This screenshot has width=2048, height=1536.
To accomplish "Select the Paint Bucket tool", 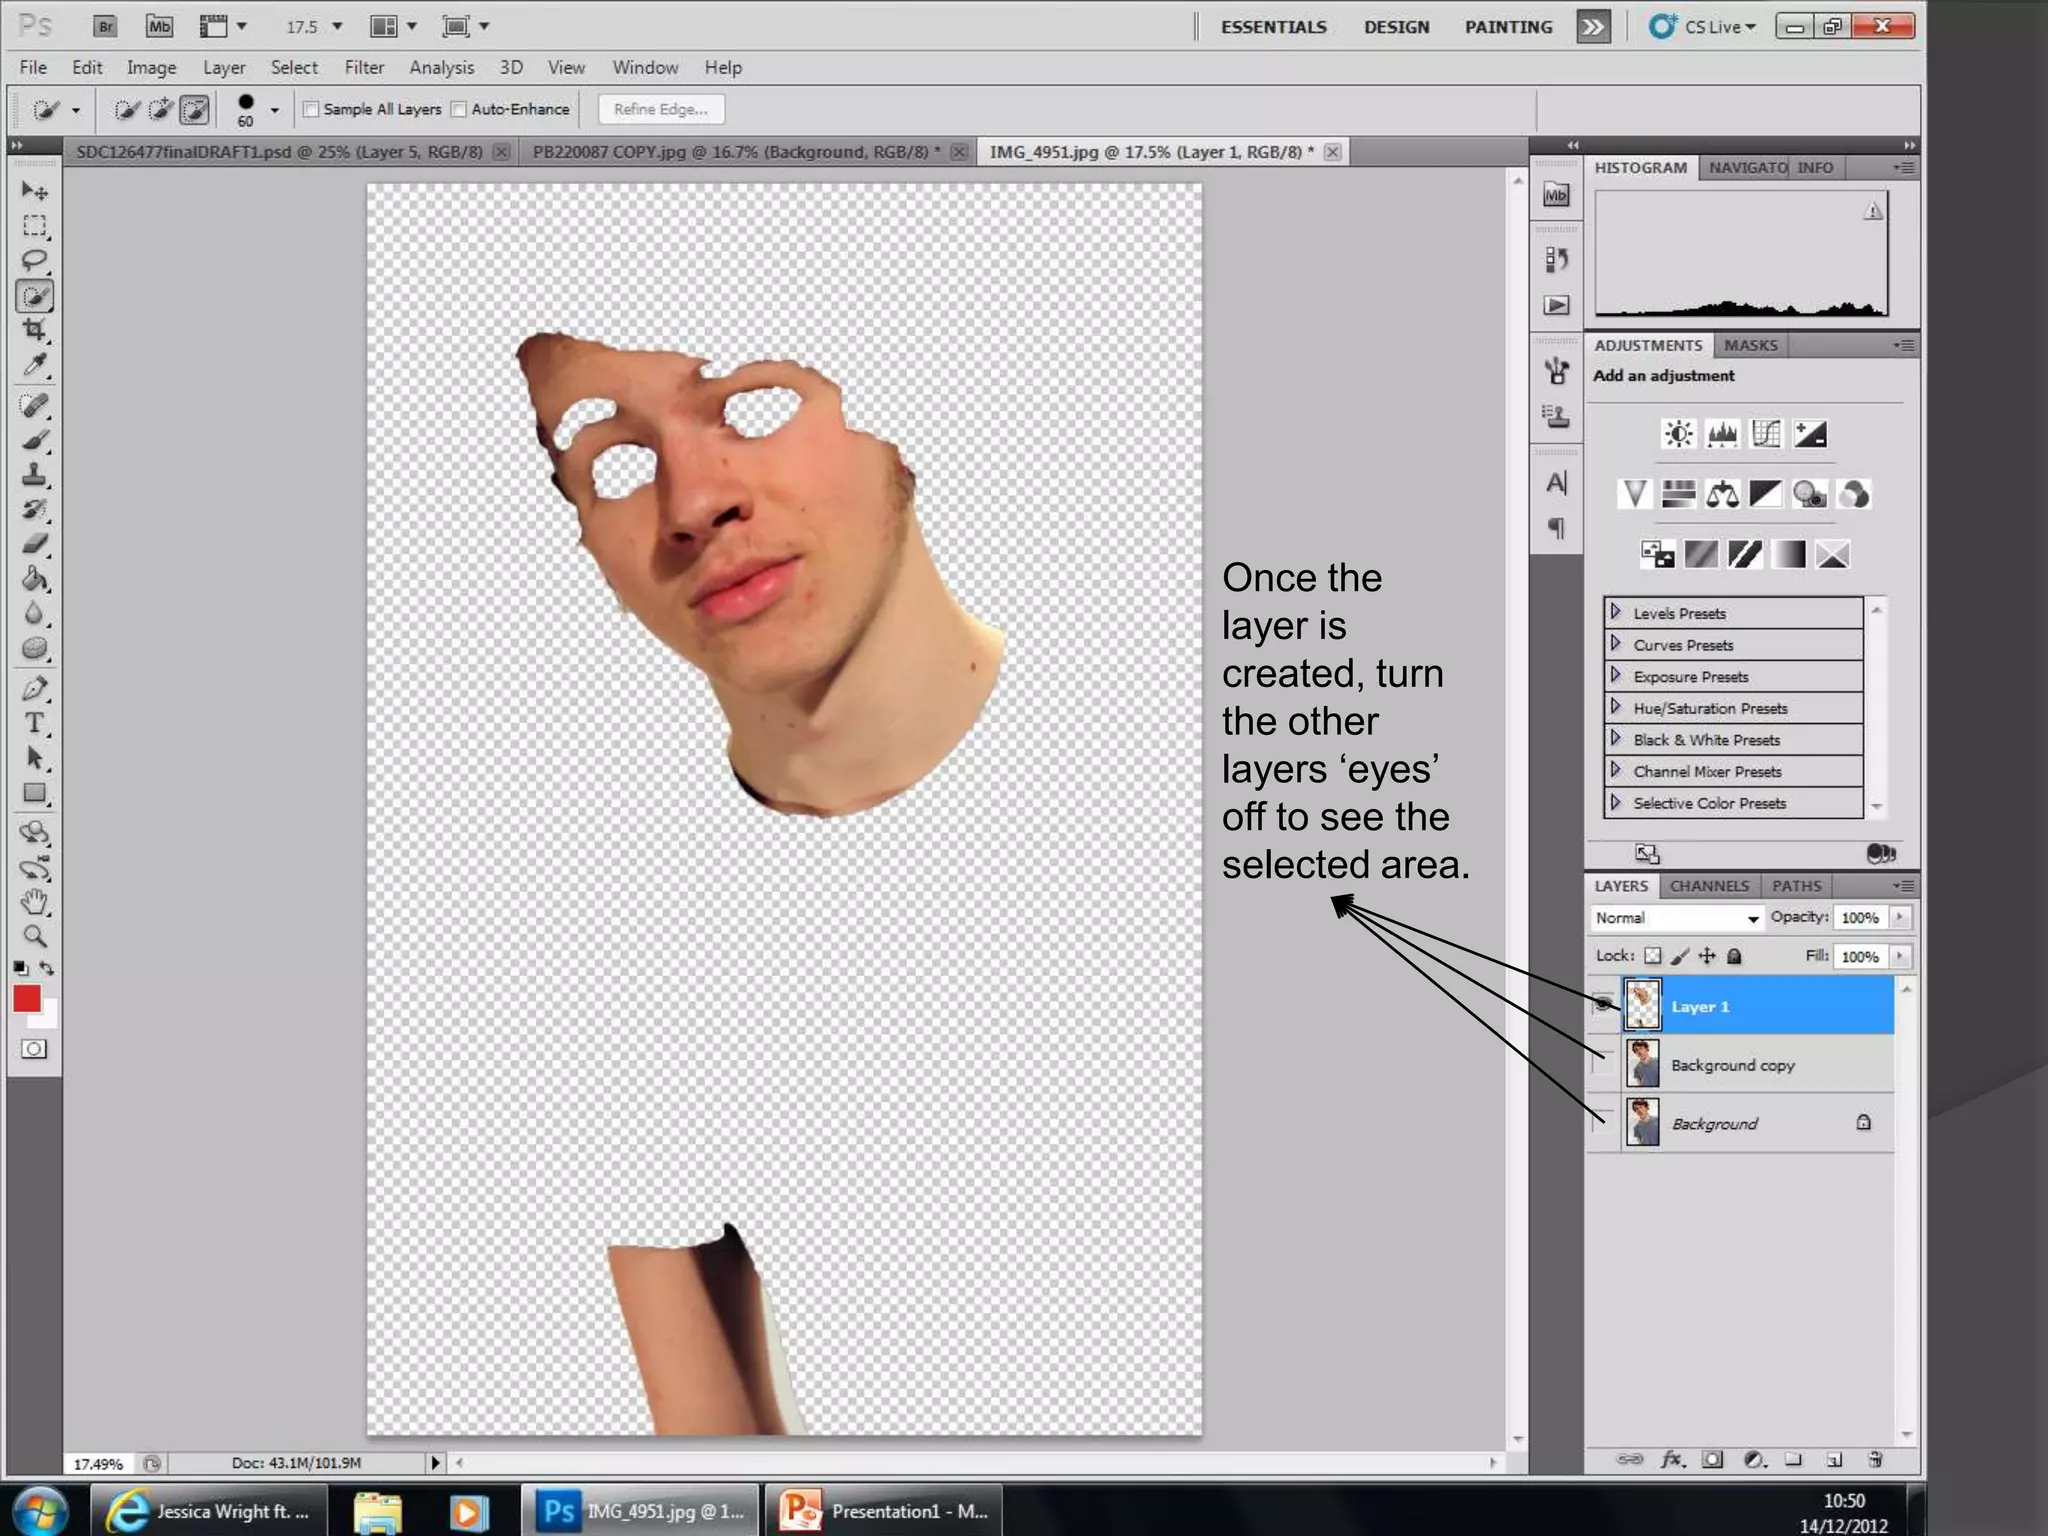I will pyautogui.click(x=35, y=580).
